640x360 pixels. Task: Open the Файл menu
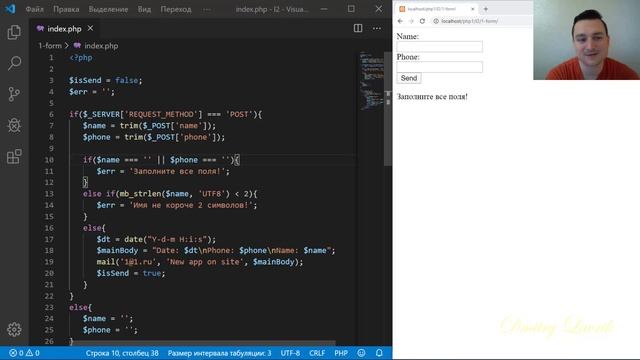pyautogui.click(x=35, y=9)
